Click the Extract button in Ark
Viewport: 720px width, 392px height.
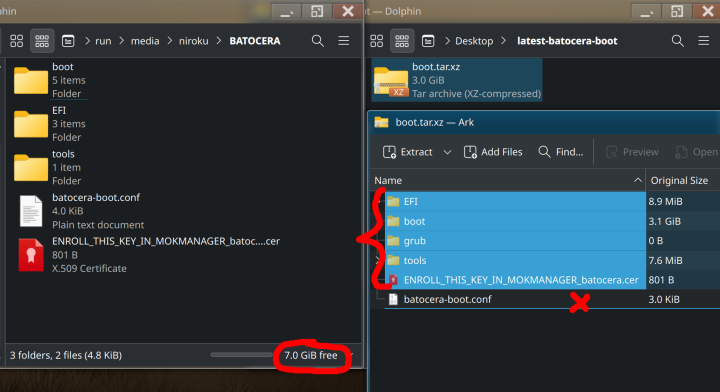(x=408, y=152)
